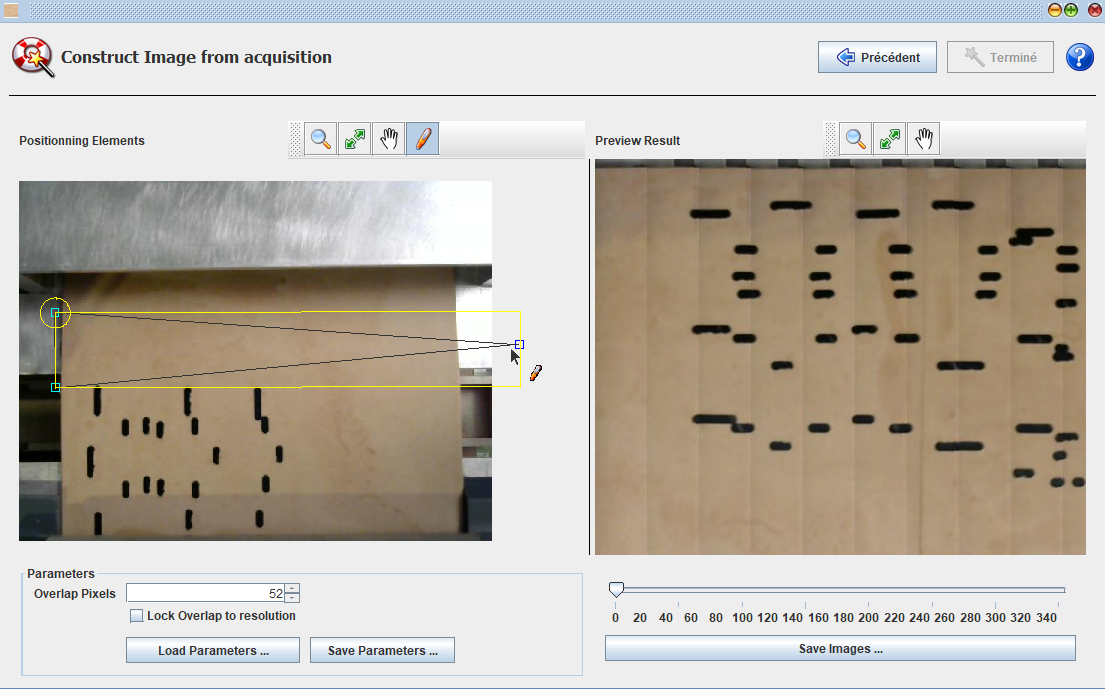1105x689 pixels.
Task: Click the Précédent button
Action: tap(877, 58)
